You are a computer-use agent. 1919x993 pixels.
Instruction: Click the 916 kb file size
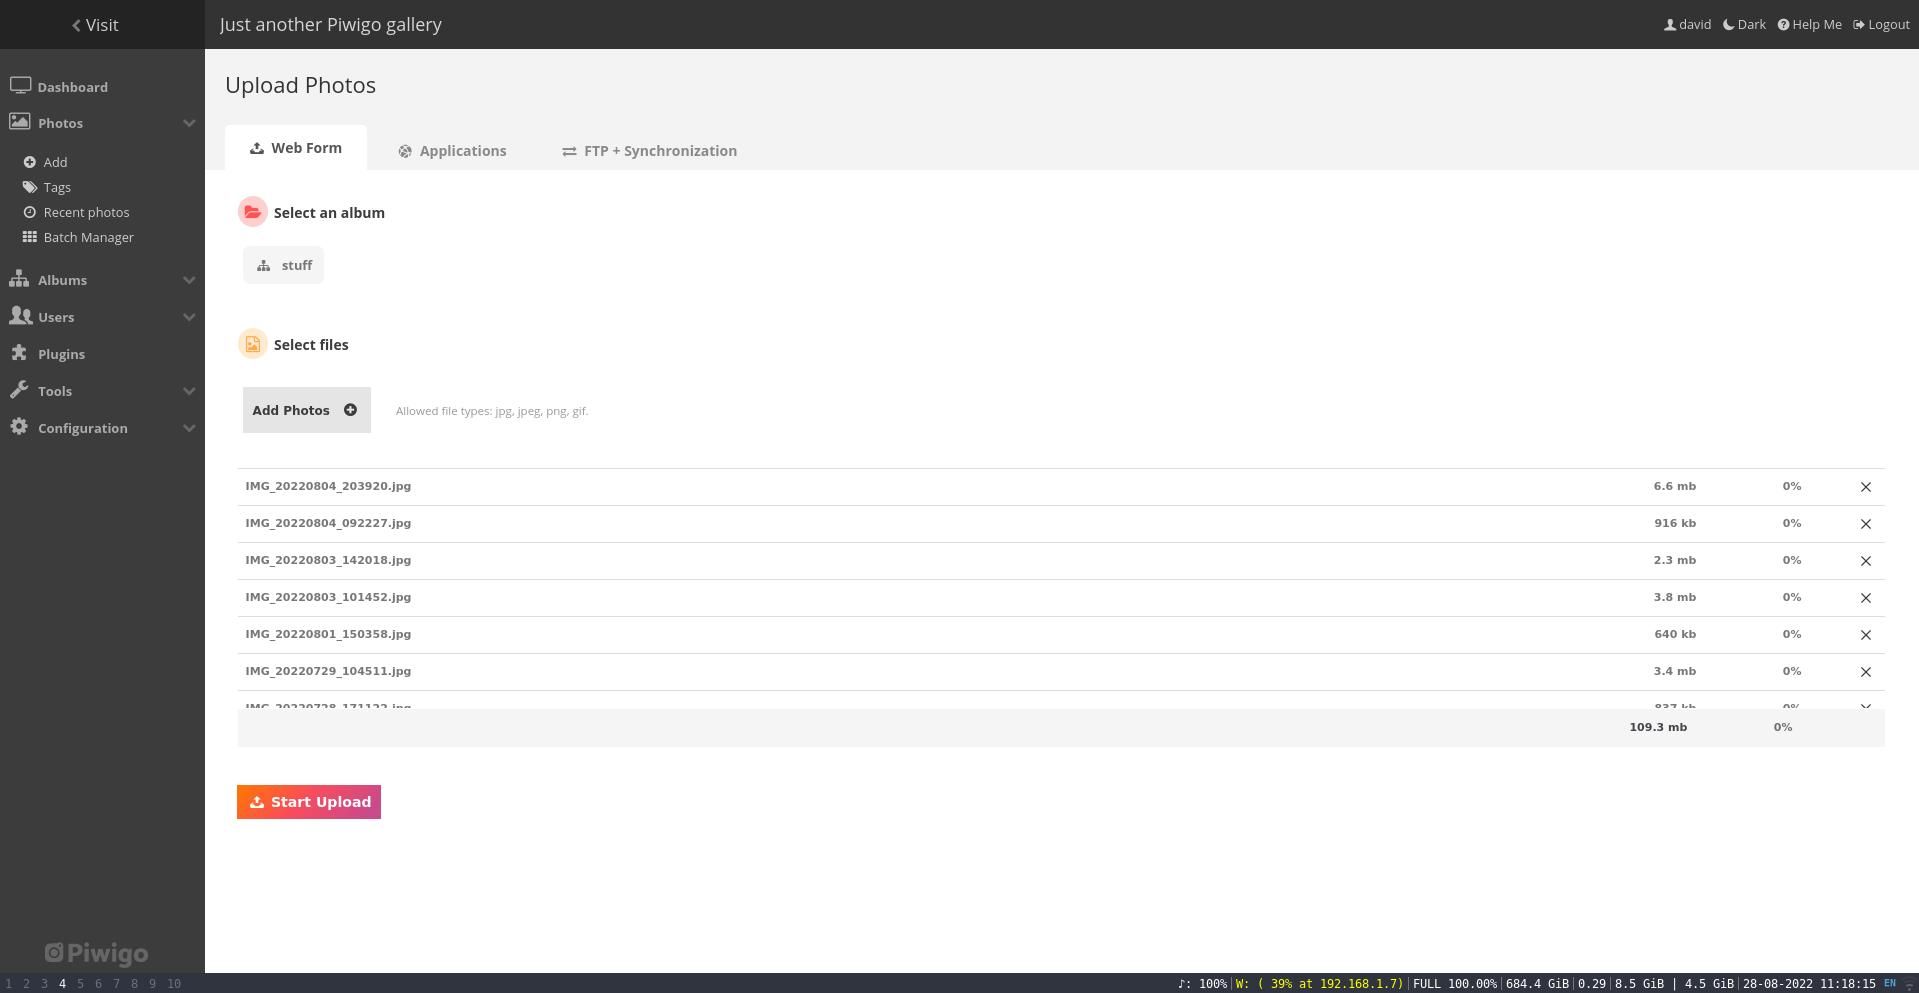click(1675, 523)
